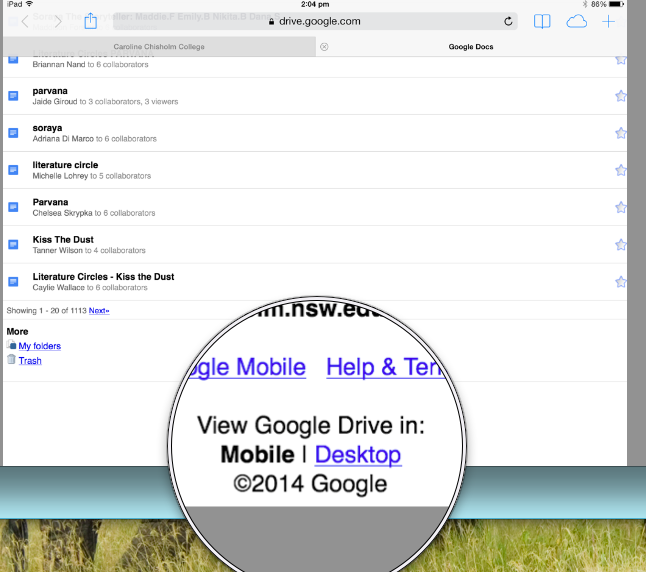
Task: Tap the Wi-Fi icon in status bar
Action: [x=29, y=4]
